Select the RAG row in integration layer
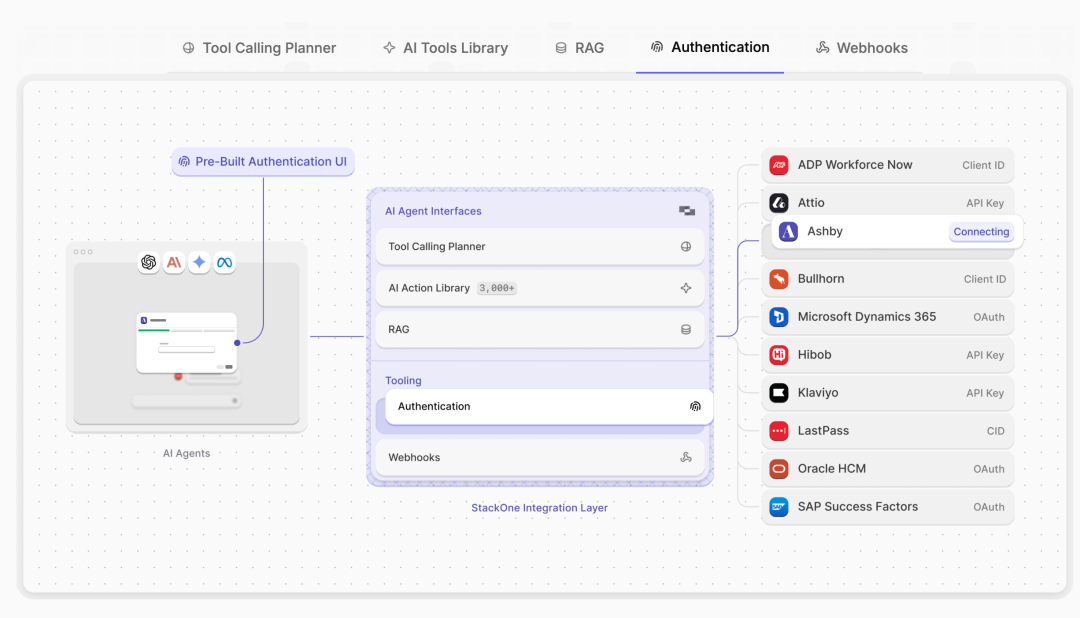 coord(540,329)
